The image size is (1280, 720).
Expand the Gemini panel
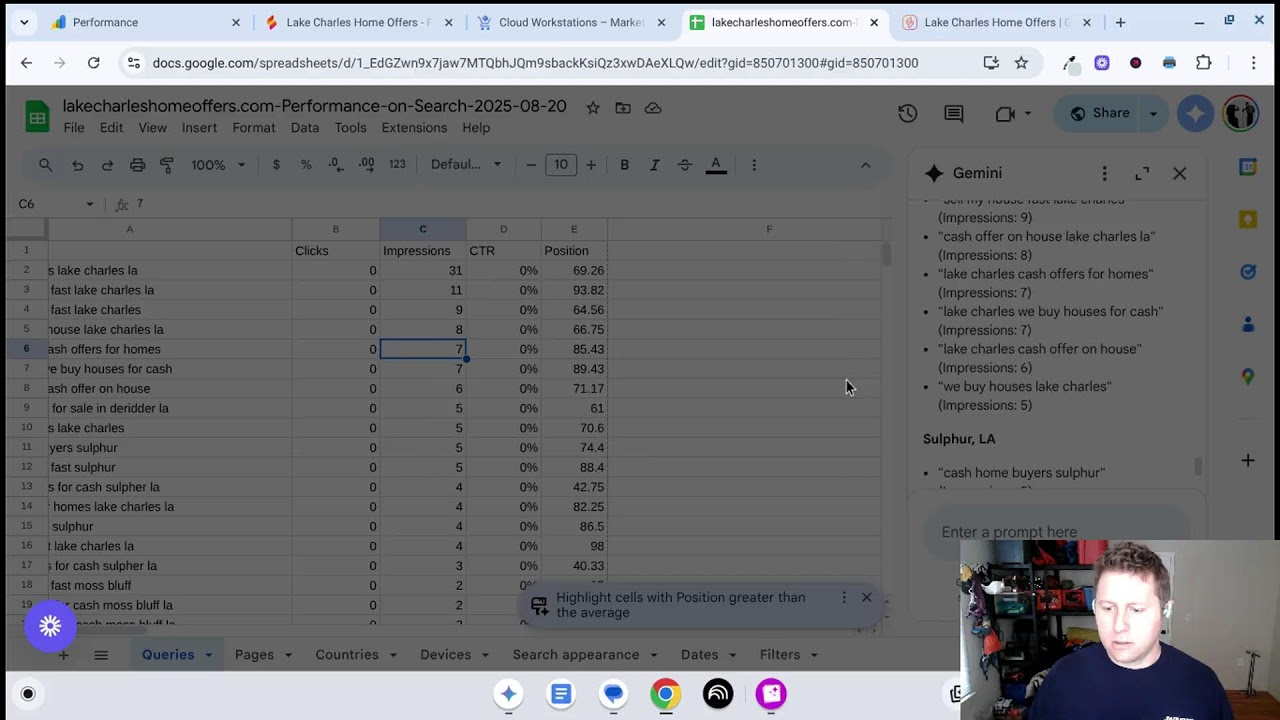click(x=1142, y=174)
